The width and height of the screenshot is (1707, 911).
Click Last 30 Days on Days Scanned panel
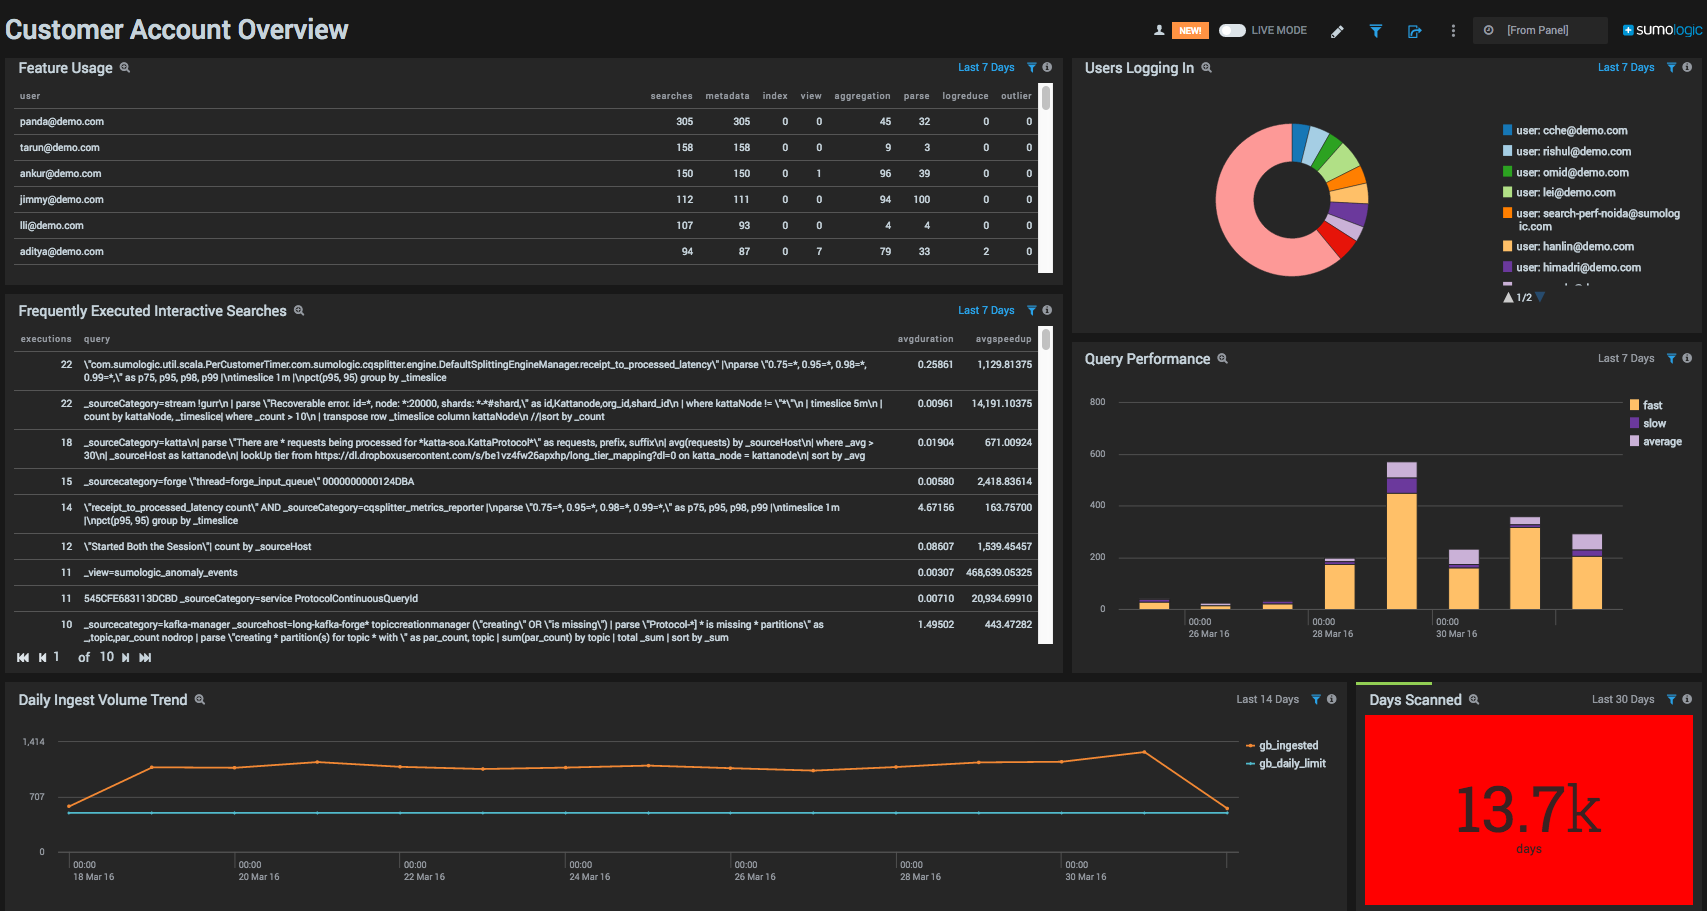tap(1623, 699)
